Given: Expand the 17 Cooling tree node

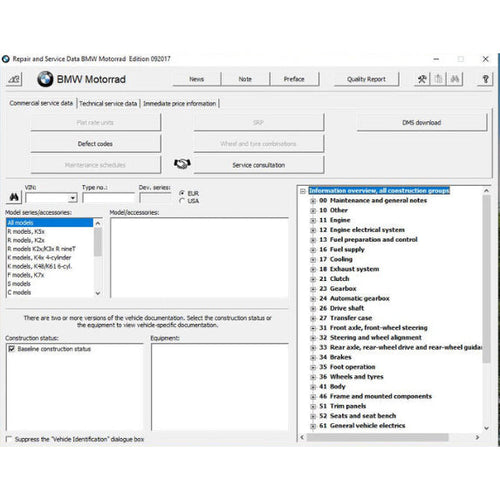Looking at the screenshot, I should click(313, 259).
